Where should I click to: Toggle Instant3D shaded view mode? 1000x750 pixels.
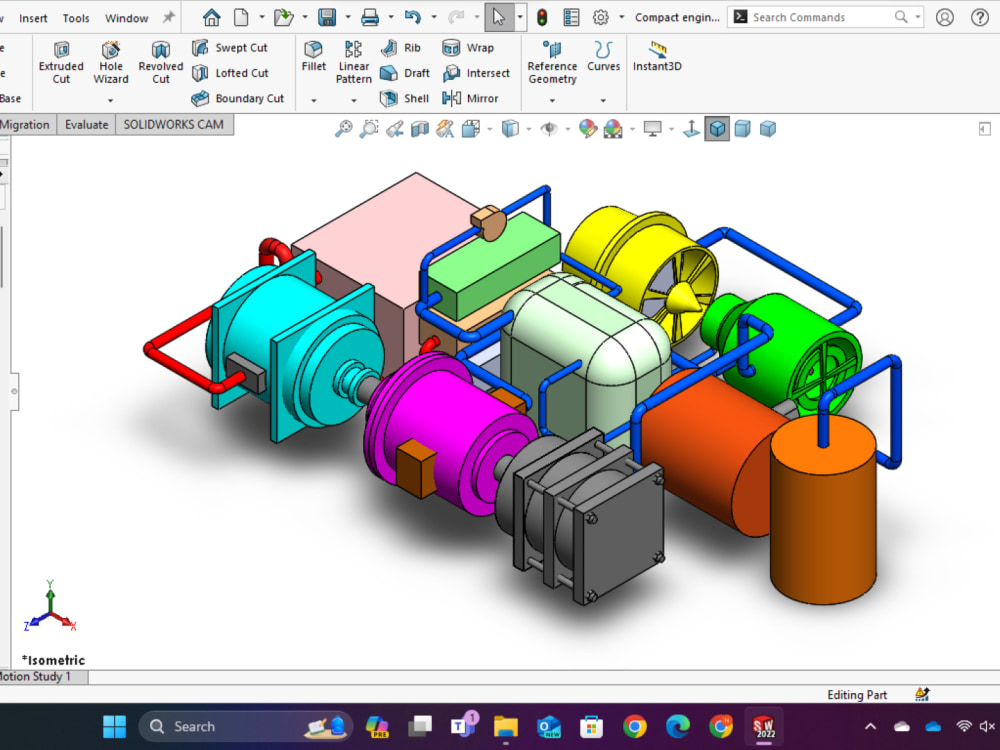716,128
